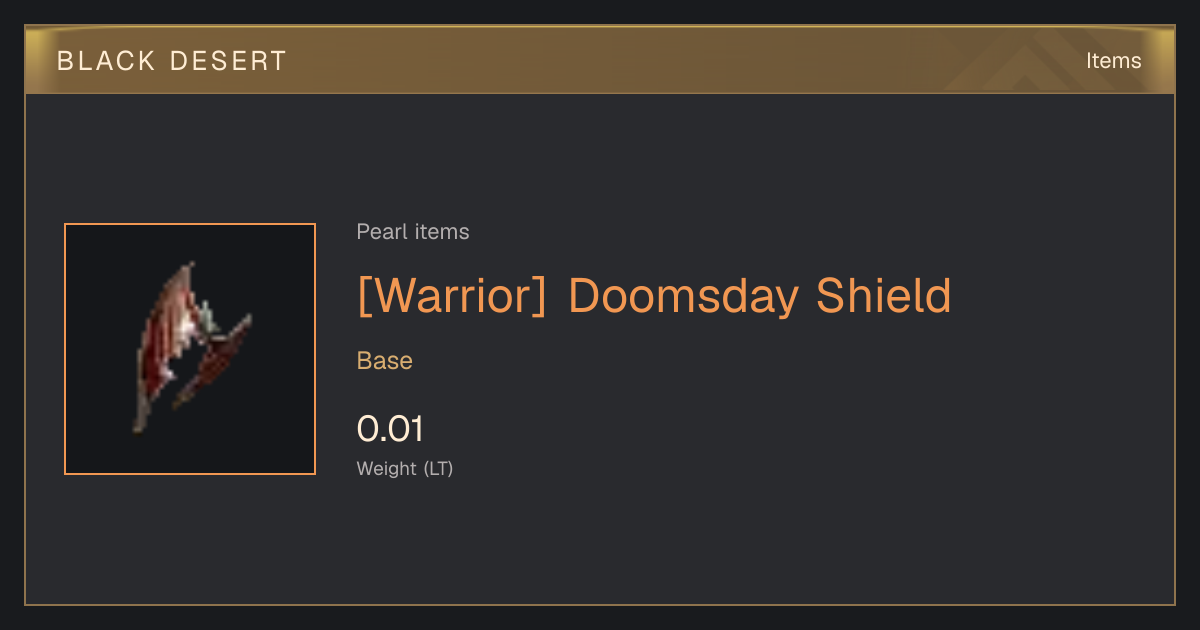The height and width of the screenshot is (630, 1200).
Task: Click the 0.01 weight value
Action: pyautogui.click(x=391, y=429)
